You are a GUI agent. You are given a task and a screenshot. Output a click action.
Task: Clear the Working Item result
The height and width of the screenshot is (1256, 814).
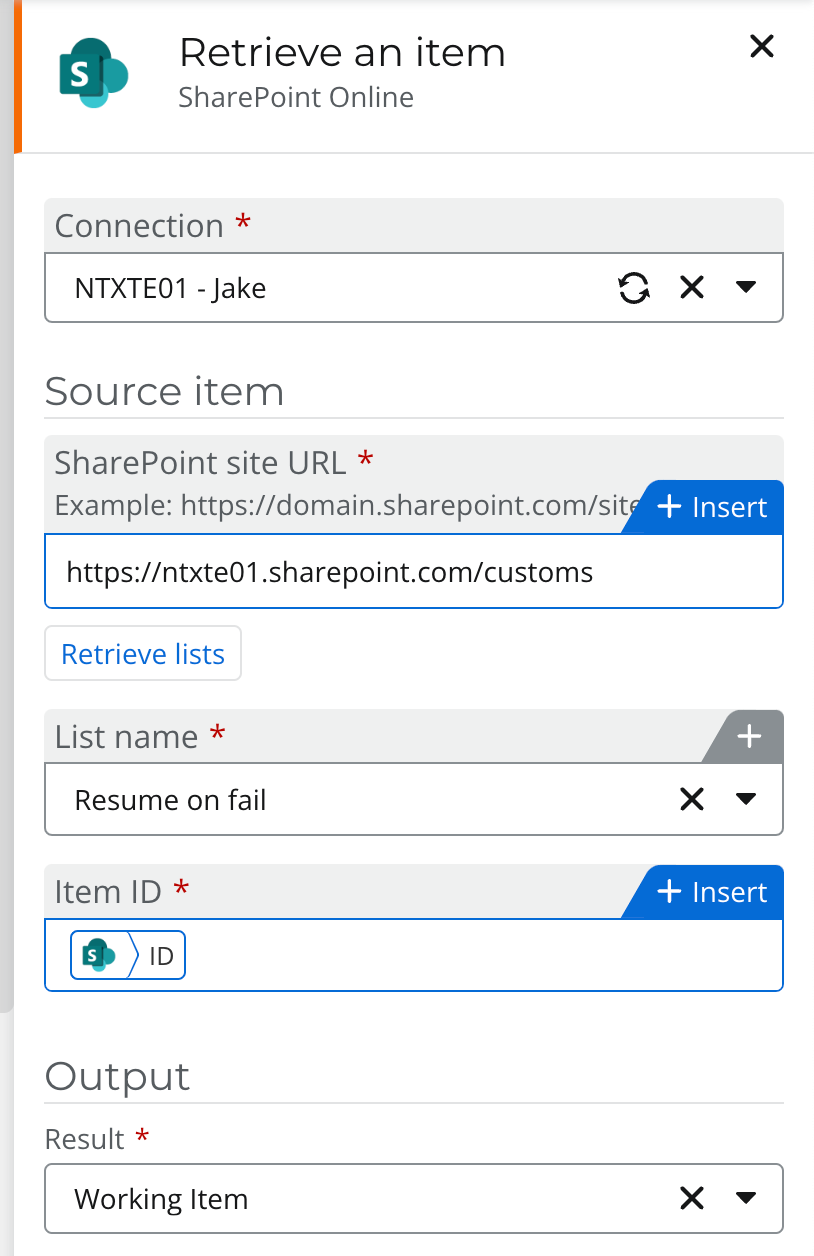pos(692,1198)
